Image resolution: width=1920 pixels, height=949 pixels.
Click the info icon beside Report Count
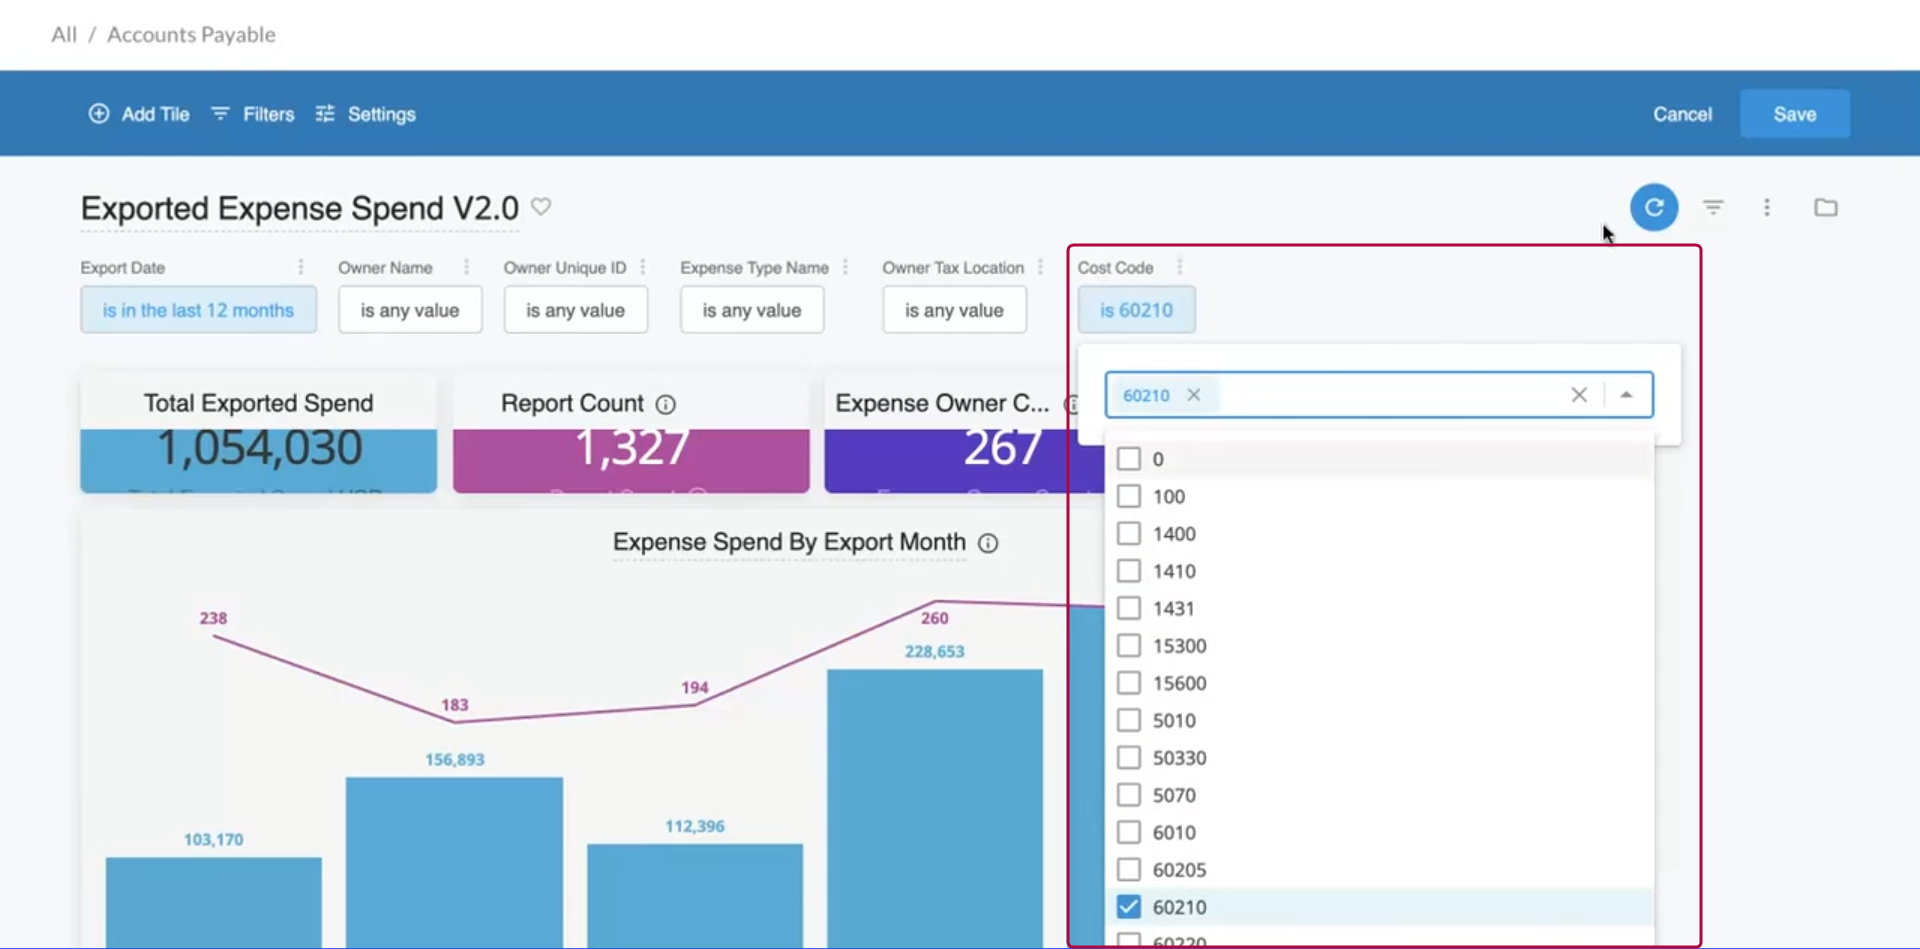point(666,404)
